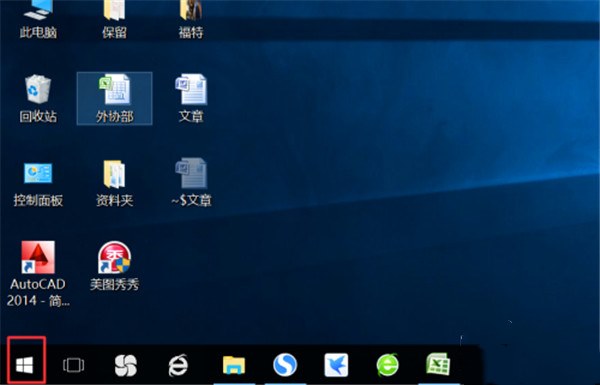
Task: Open File Explorer from the taskbar
Action: [234, 365]
